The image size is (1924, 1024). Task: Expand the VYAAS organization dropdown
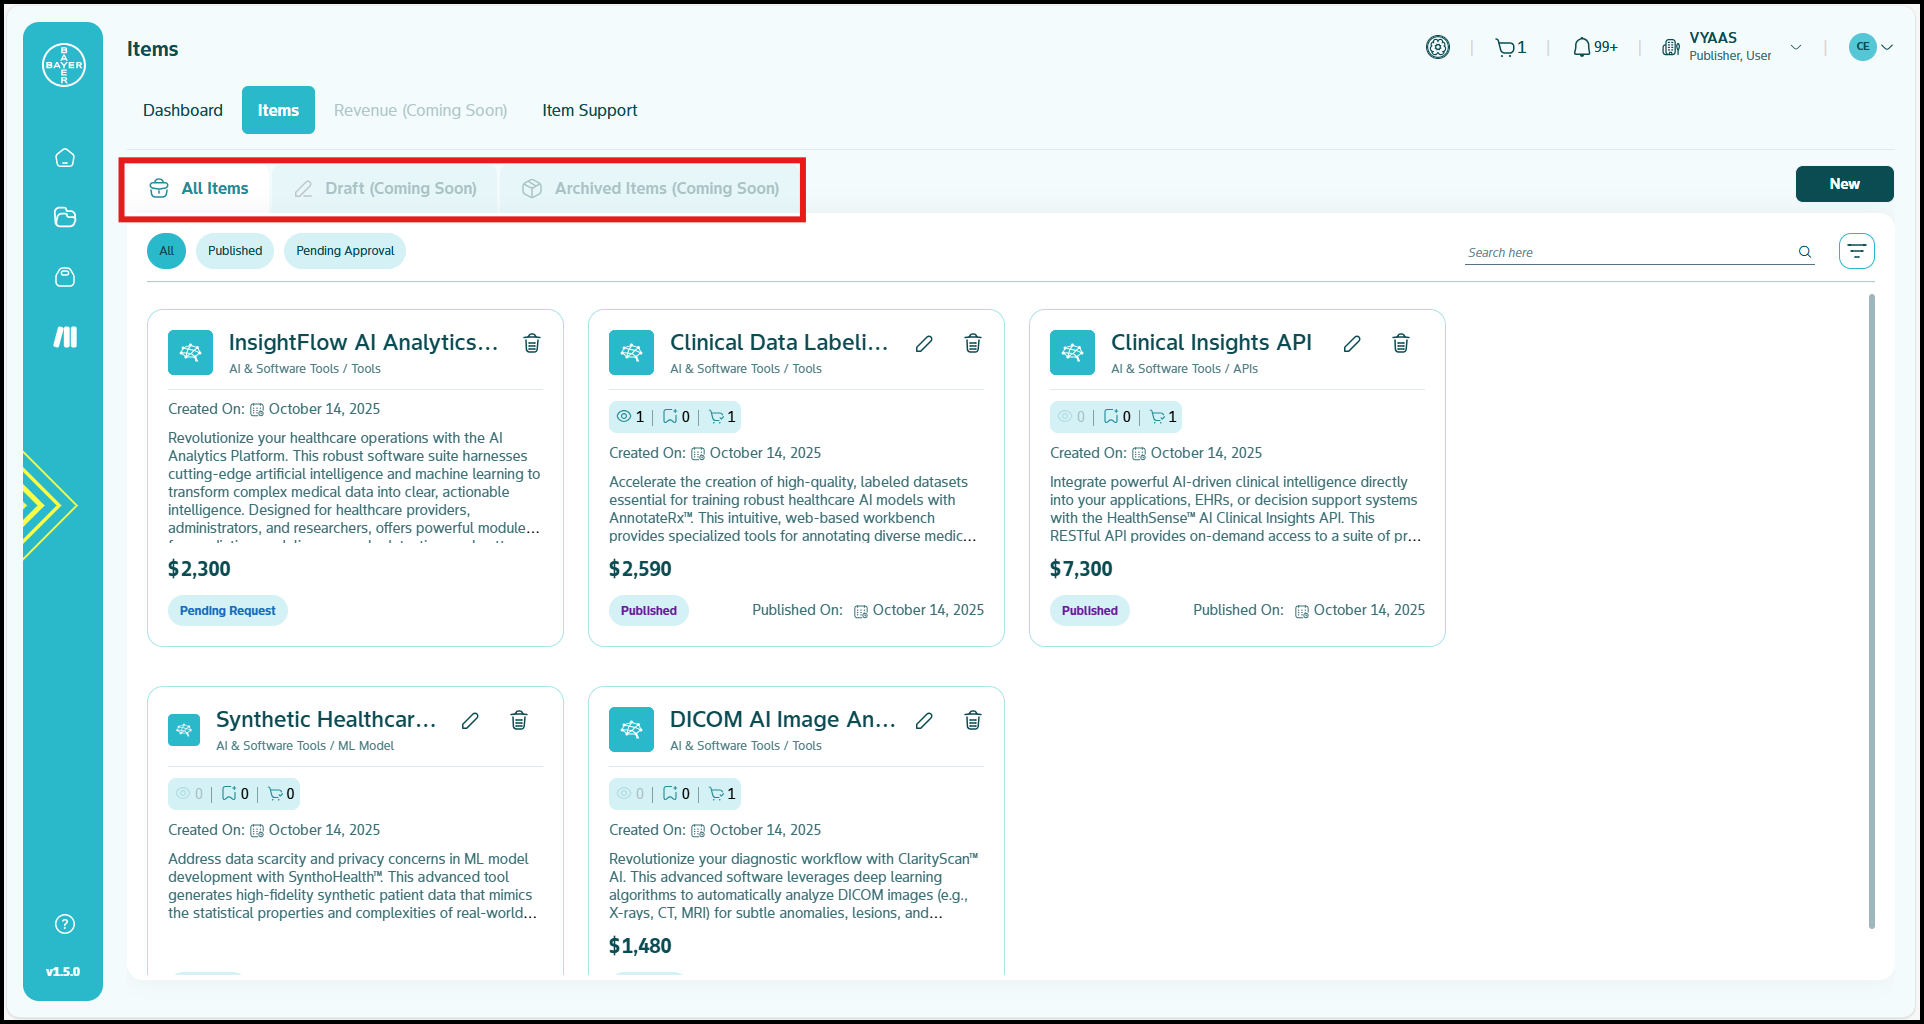point(1796,47)
